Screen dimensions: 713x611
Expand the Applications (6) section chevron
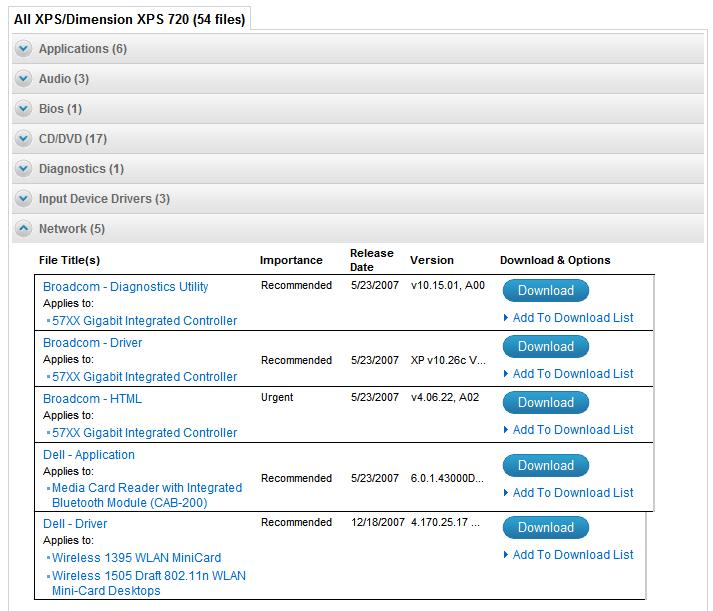(23, 48)
